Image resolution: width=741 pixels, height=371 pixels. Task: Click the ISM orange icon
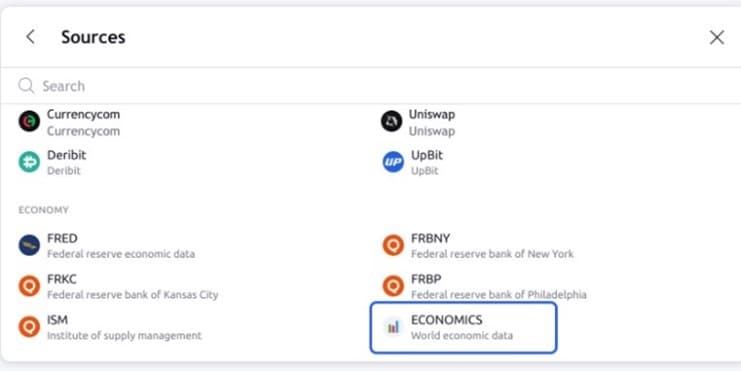pos(29,327)
